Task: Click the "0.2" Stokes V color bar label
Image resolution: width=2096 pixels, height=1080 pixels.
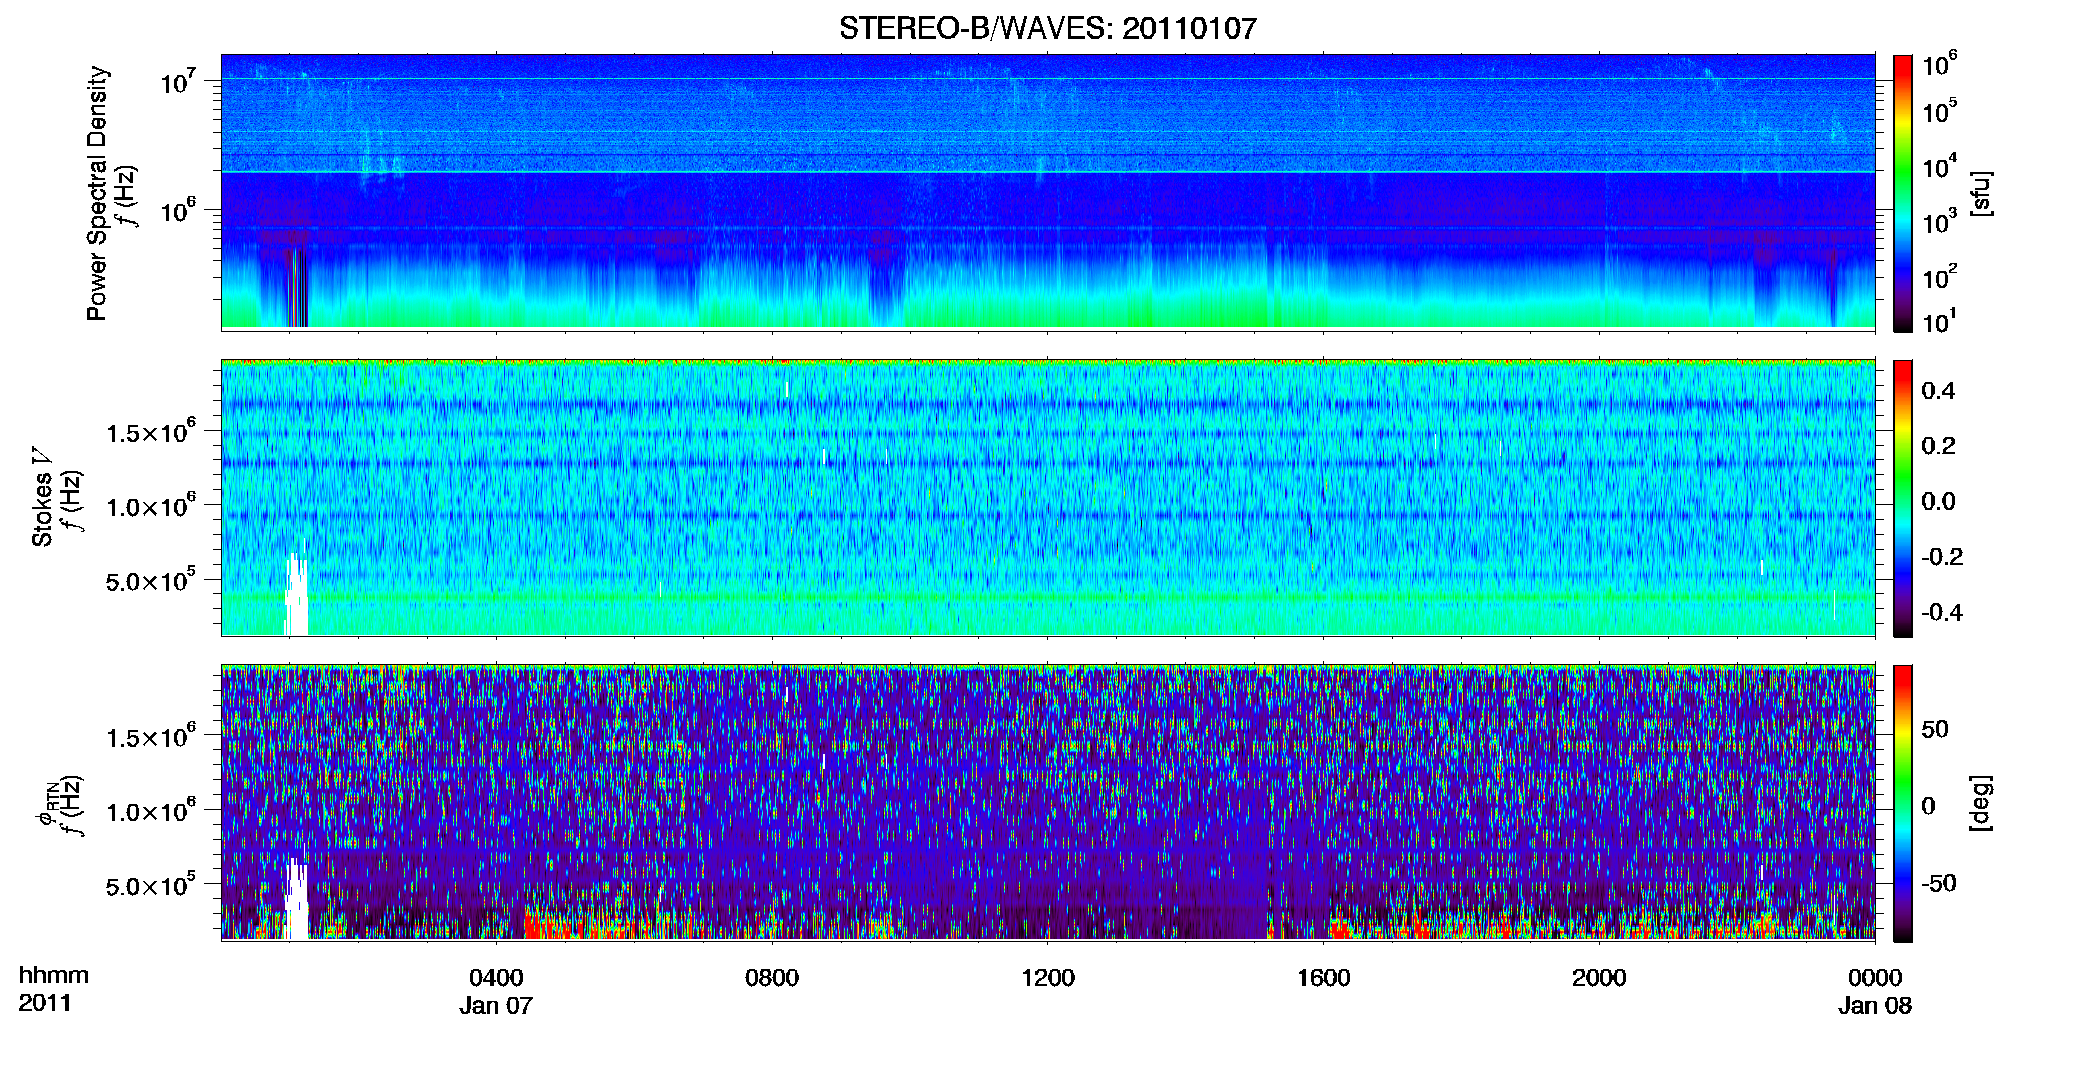Action: pyautogui.click(x=1938, y=446)
